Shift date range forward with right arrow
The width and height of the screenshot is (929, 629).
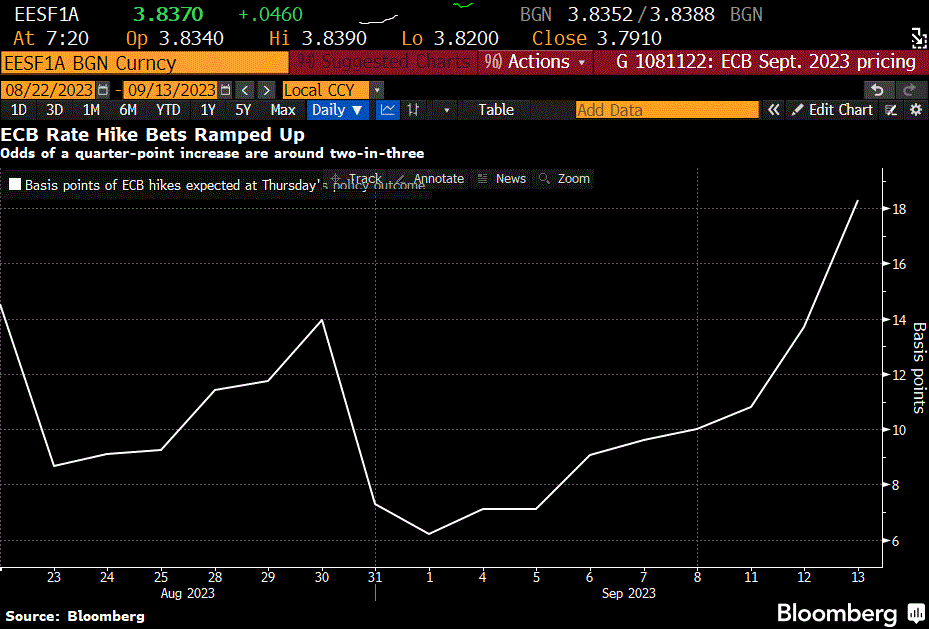pyautogui.click(x=267, y=90)
